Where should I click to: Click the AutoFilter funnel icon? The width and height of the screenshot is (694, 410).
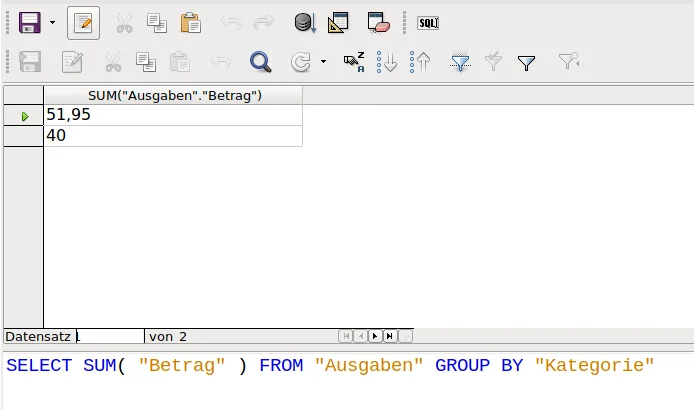460,62
